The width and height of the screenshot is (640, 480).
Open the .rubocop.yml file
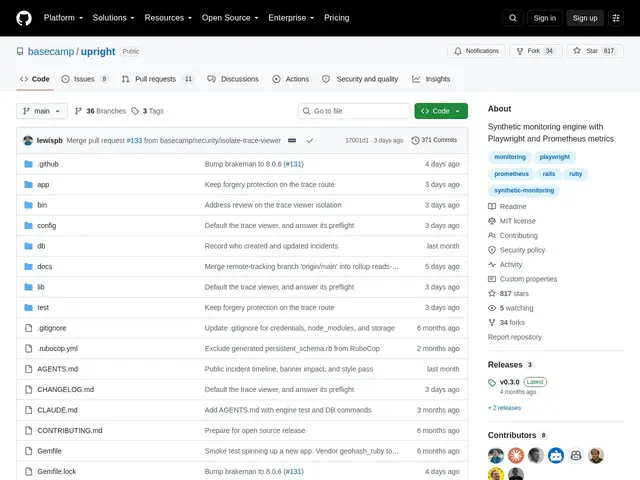coord(58,349)
